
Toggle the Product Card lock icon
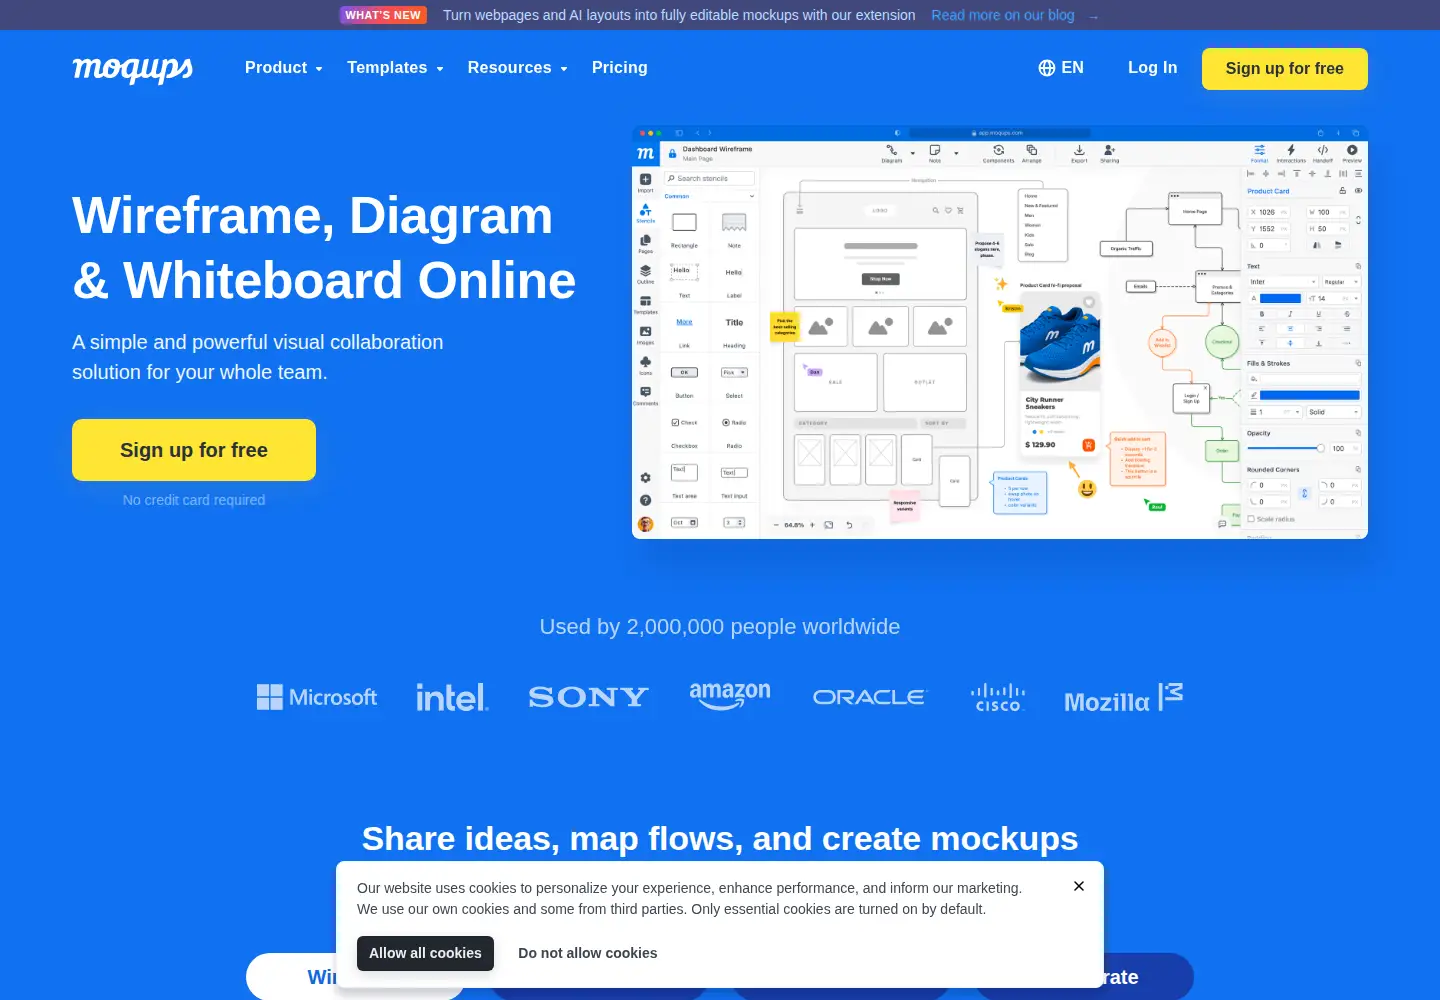pyautogui.click(x=1342, y=191)
